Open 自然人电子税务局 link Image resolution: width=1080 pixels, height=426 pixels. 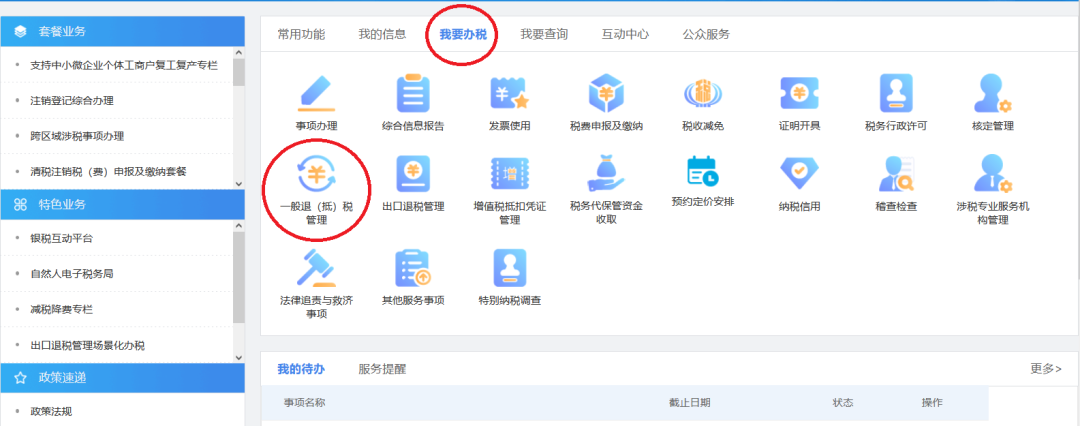(x=72, y=274)
